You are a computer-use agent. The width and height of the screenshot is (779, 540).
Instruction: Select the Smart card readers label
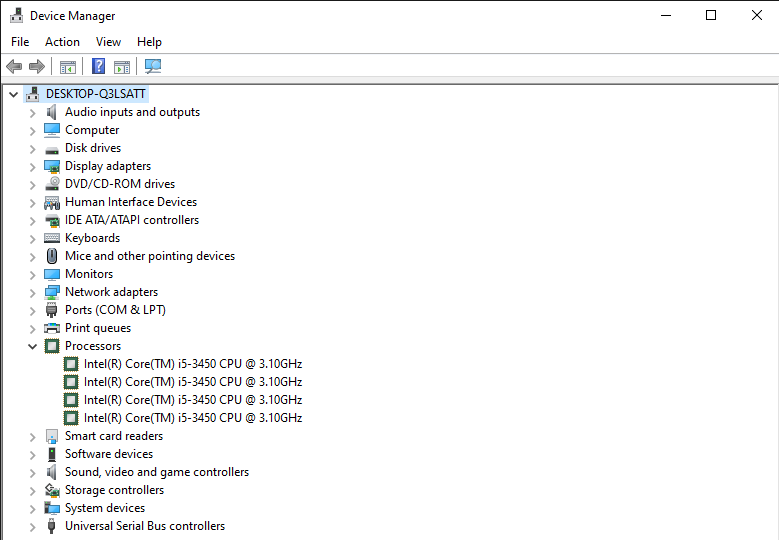[x=114, y=436]
